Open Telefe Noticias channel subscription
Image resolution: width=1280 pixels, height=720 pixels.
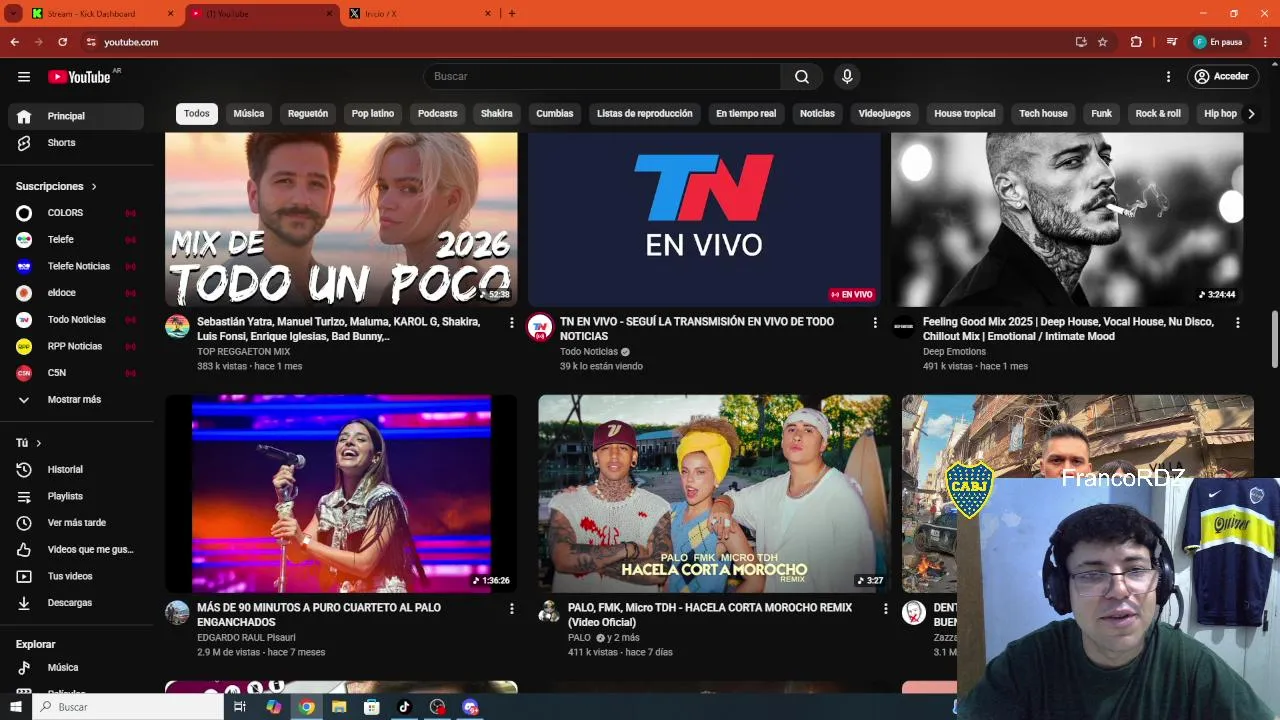(x=76, y=266)
